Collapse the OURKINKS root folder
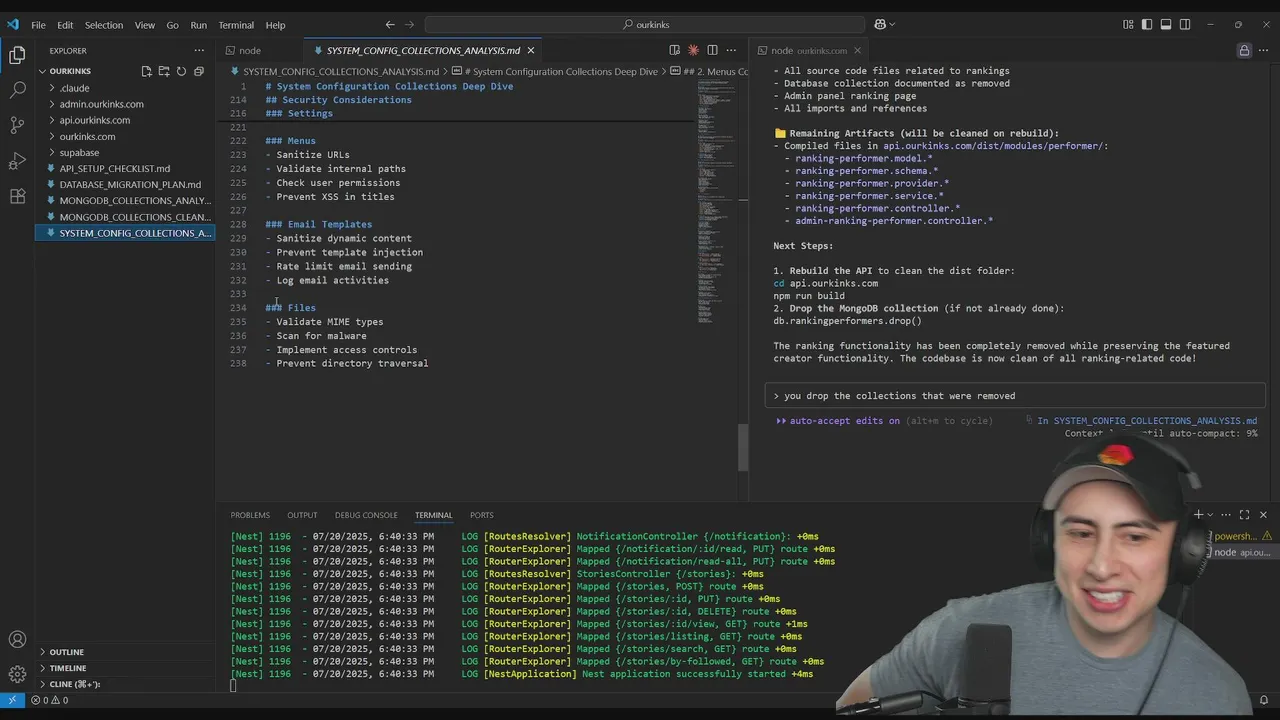Viewport: 1280px width, 720px height. [x=125, y=71]
